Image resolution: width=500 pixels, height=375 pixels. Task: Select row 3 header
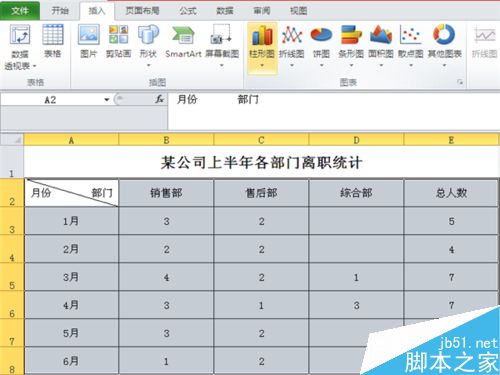click(x=12, y=221)
